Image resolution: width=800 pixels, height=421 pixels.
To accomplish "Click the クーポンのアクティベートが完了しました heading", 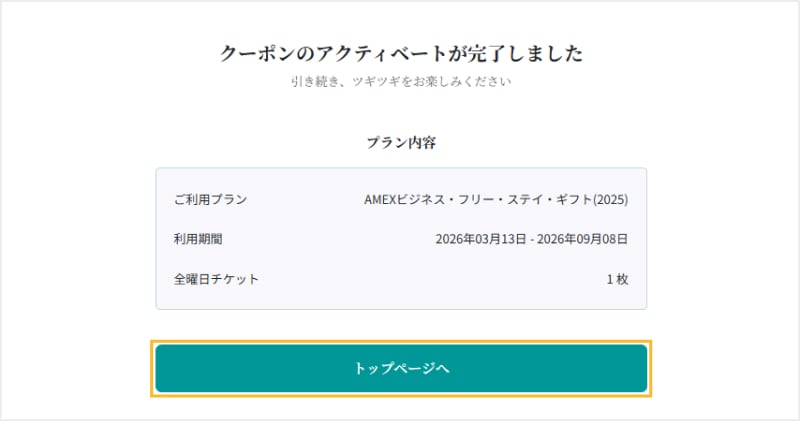I will coord(401,53).
